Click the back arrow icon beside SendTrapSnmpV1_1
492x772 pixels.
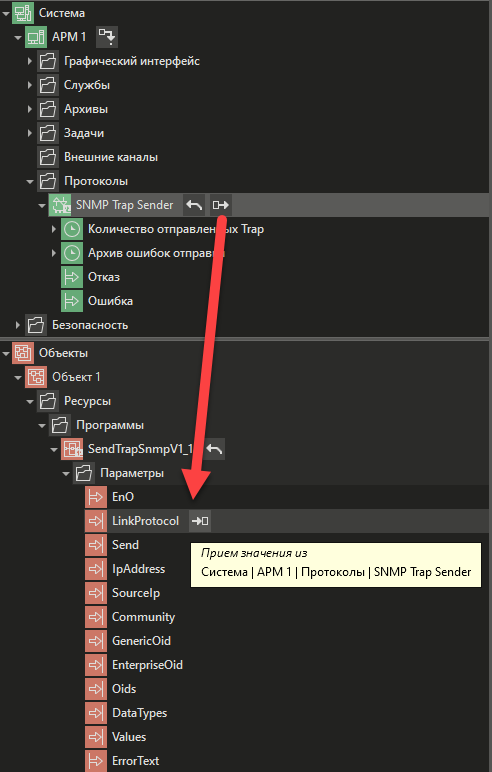214,449
